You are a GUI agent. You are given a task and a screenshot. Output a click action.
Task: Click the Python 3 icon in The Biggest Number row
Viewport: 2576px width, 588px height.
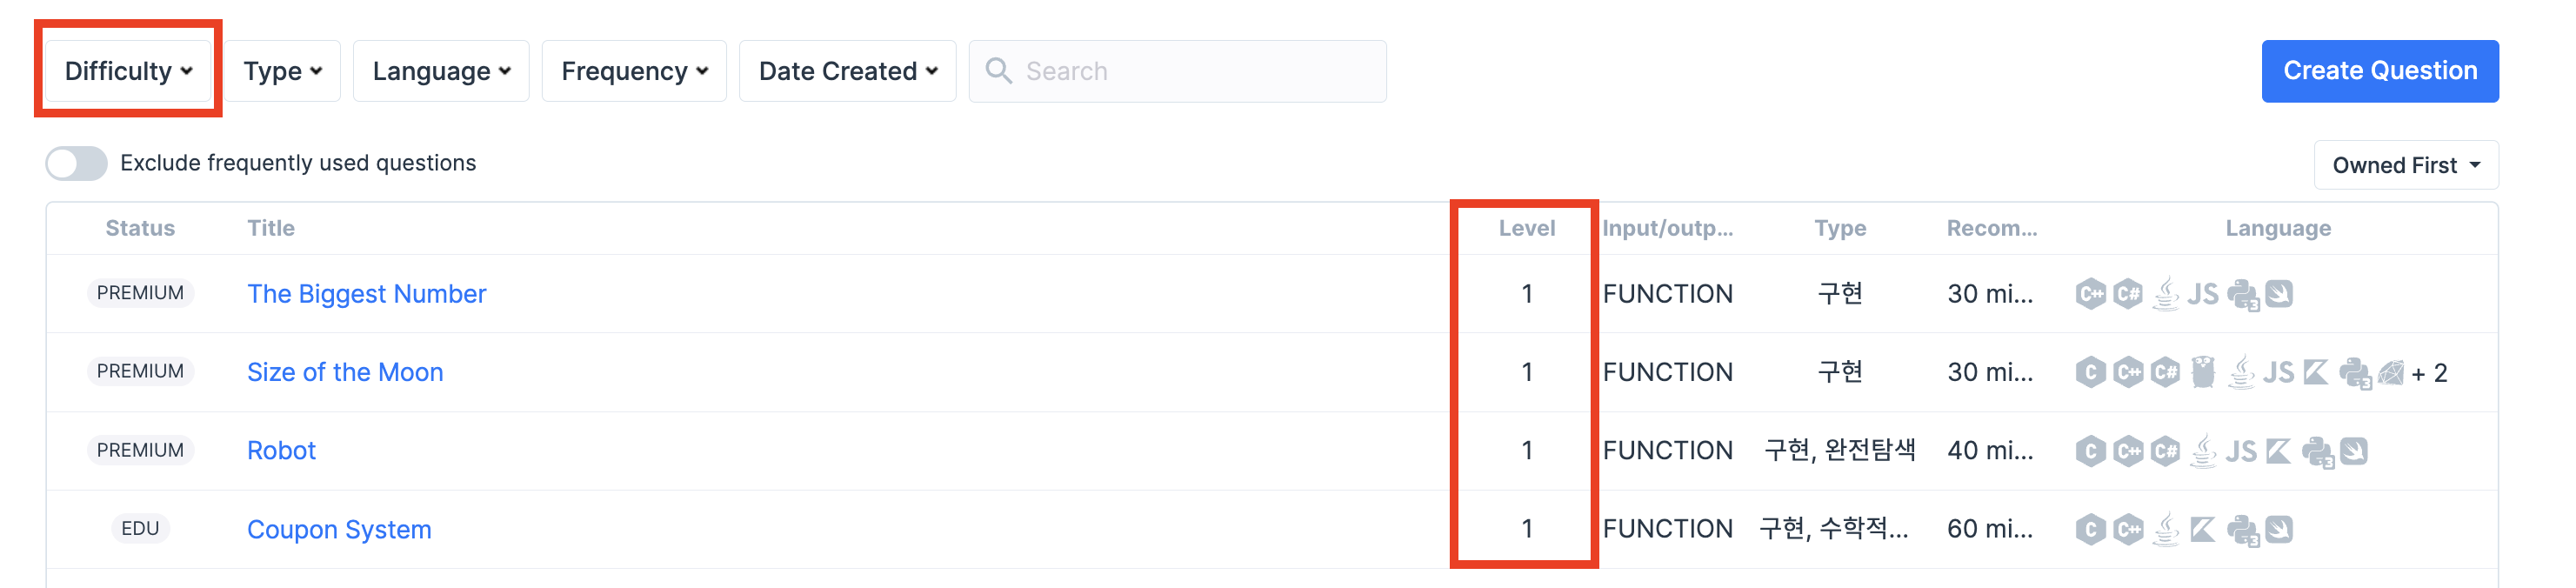click(2243, 294)
